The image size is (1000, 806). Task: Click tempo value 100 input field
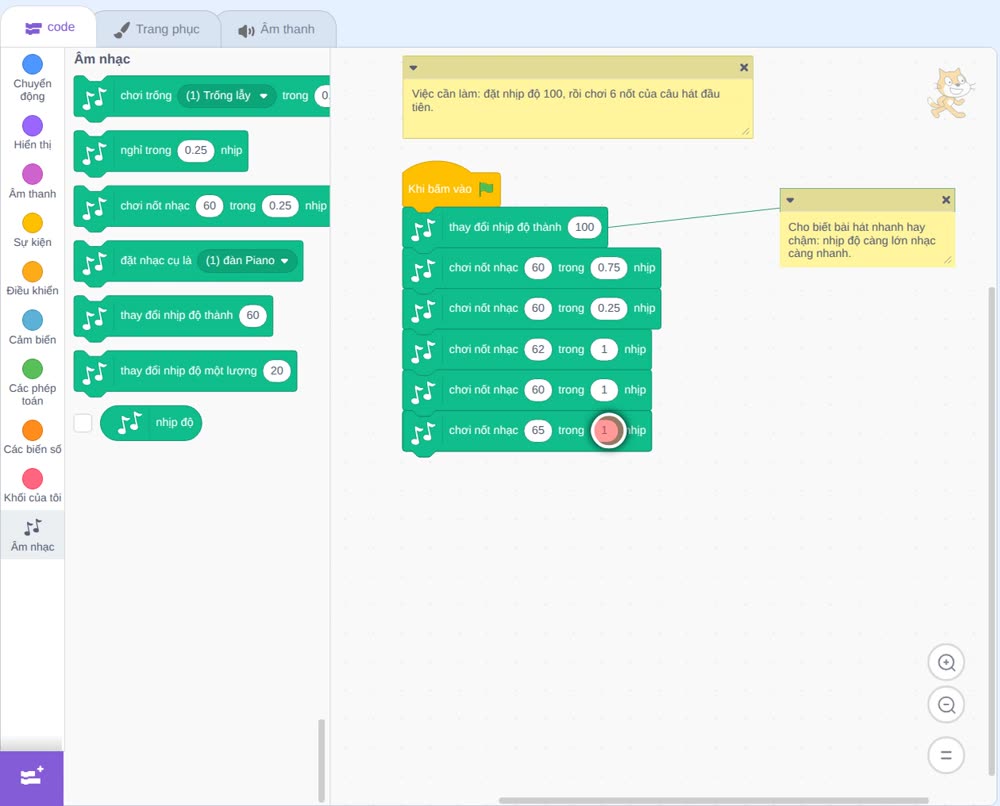(584, 227)
